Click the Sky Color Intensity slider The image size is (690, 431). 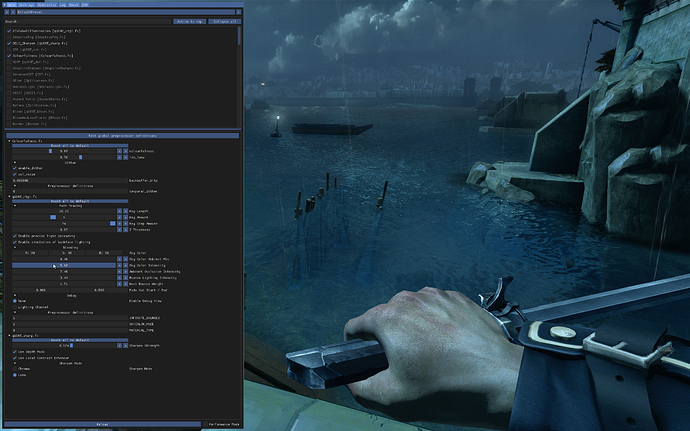(64, 265)
